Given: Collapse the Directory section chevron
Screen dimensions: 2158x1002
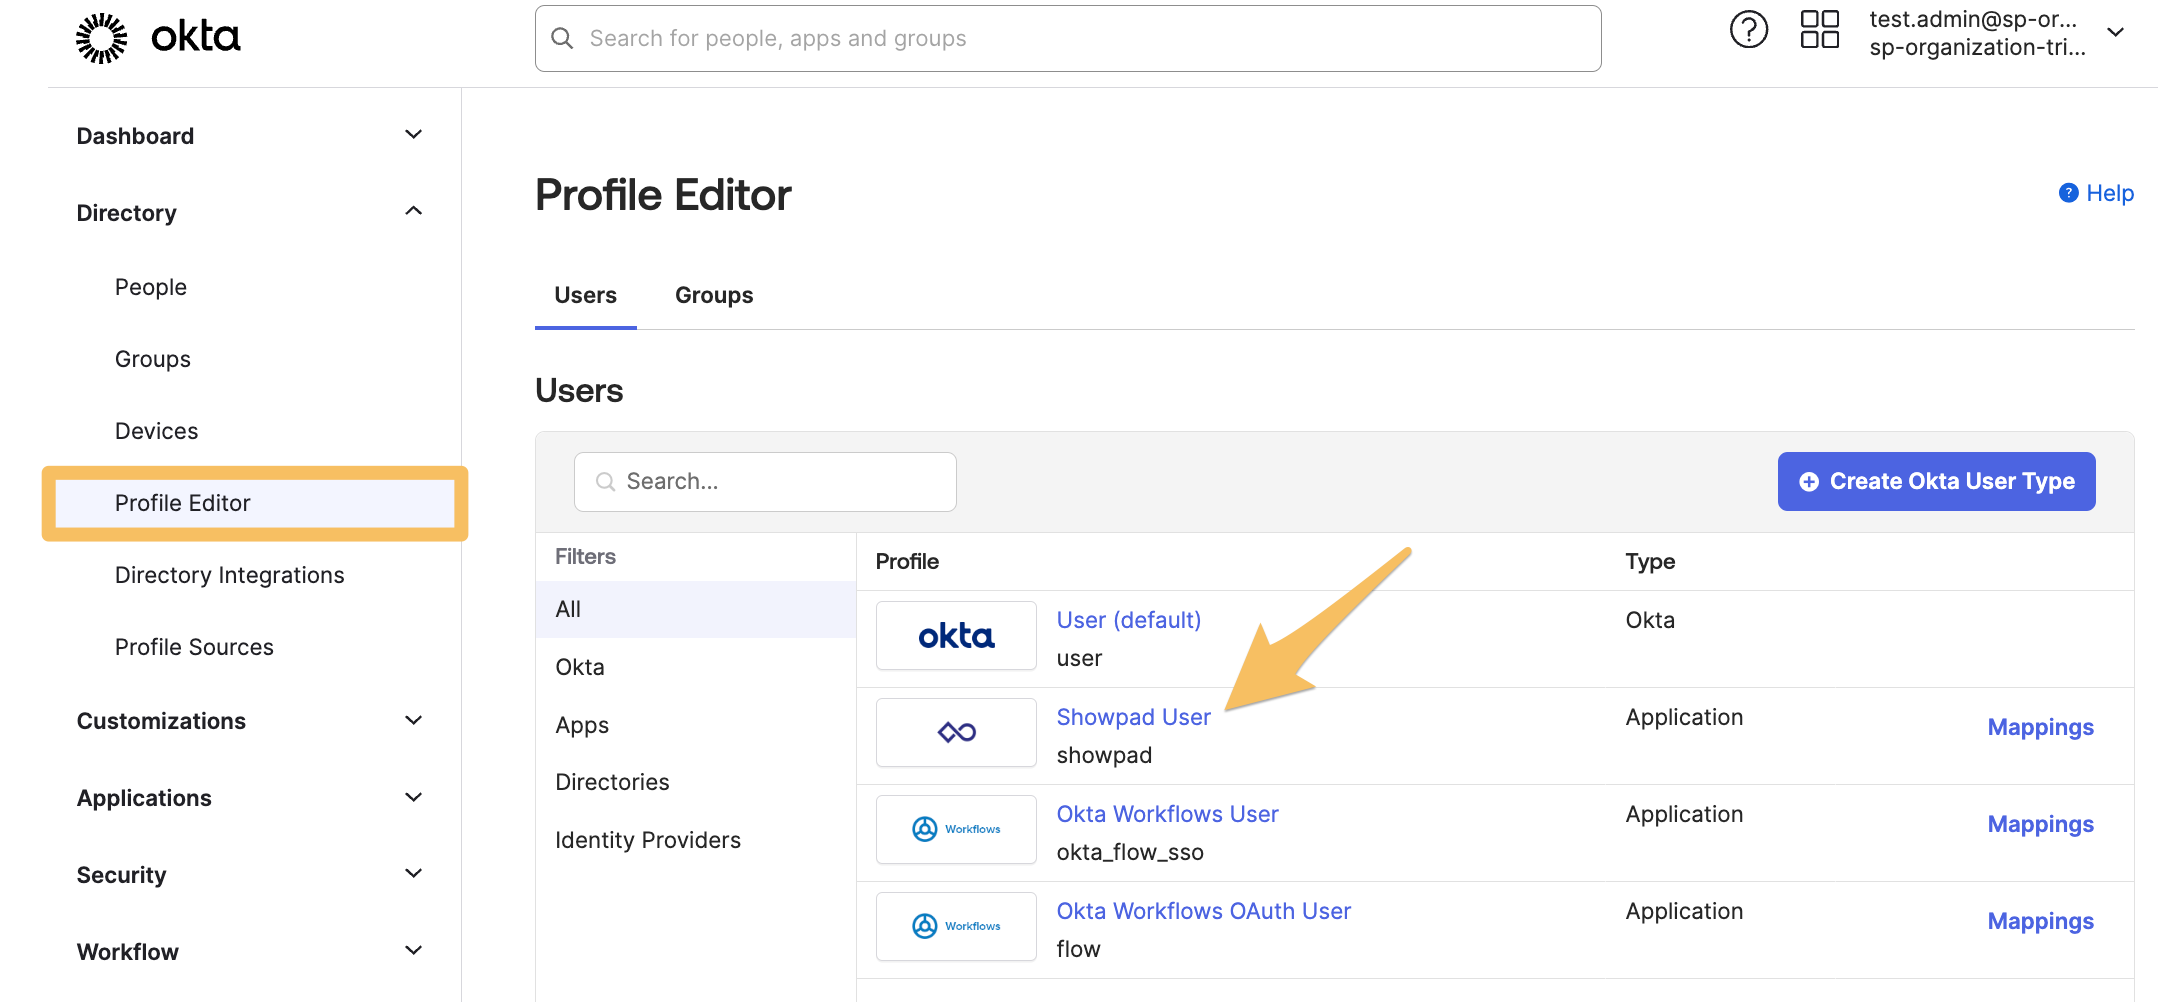Looking at the screenshot, I should [x=413, y=212].
